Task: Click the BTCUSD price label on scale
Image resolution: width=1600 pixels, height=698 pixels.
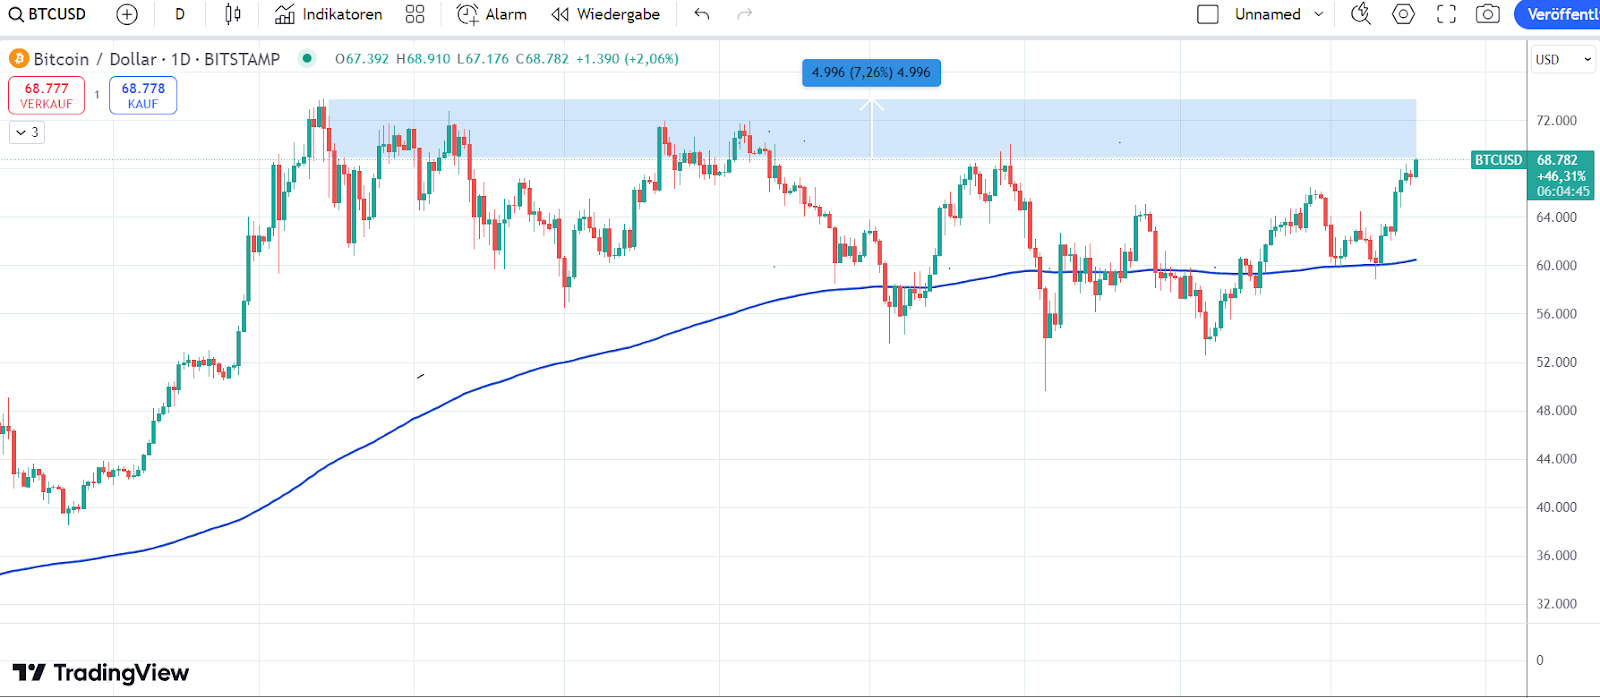Action: [1498, 160]
